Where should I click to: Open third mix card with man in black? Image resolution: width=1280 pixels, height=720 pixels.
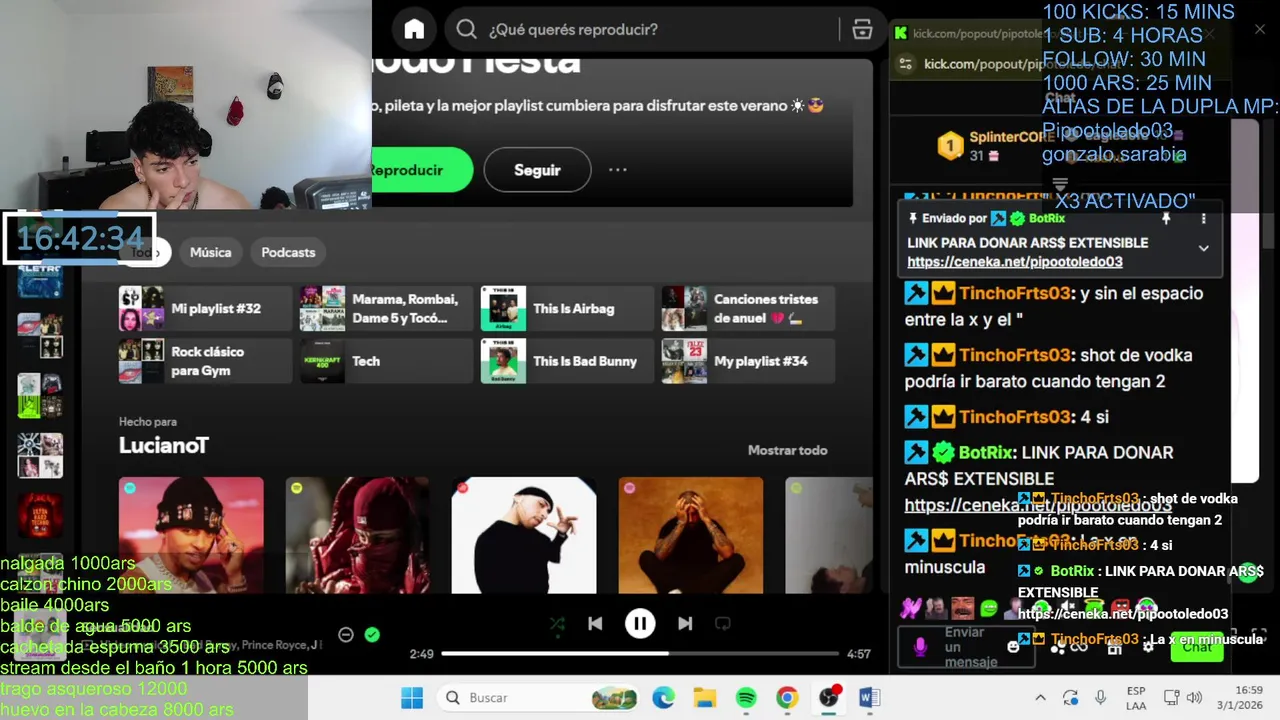click(524, 535)
